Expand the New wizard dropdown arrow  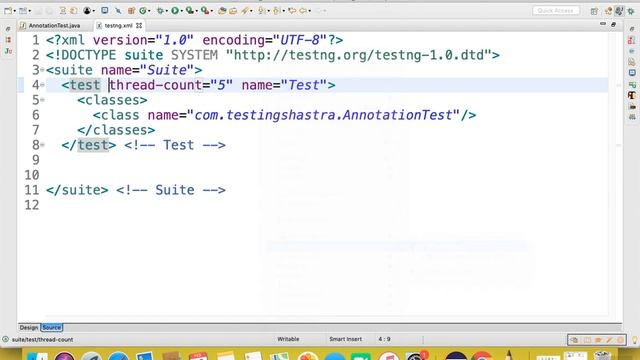(x=14, y=11)
